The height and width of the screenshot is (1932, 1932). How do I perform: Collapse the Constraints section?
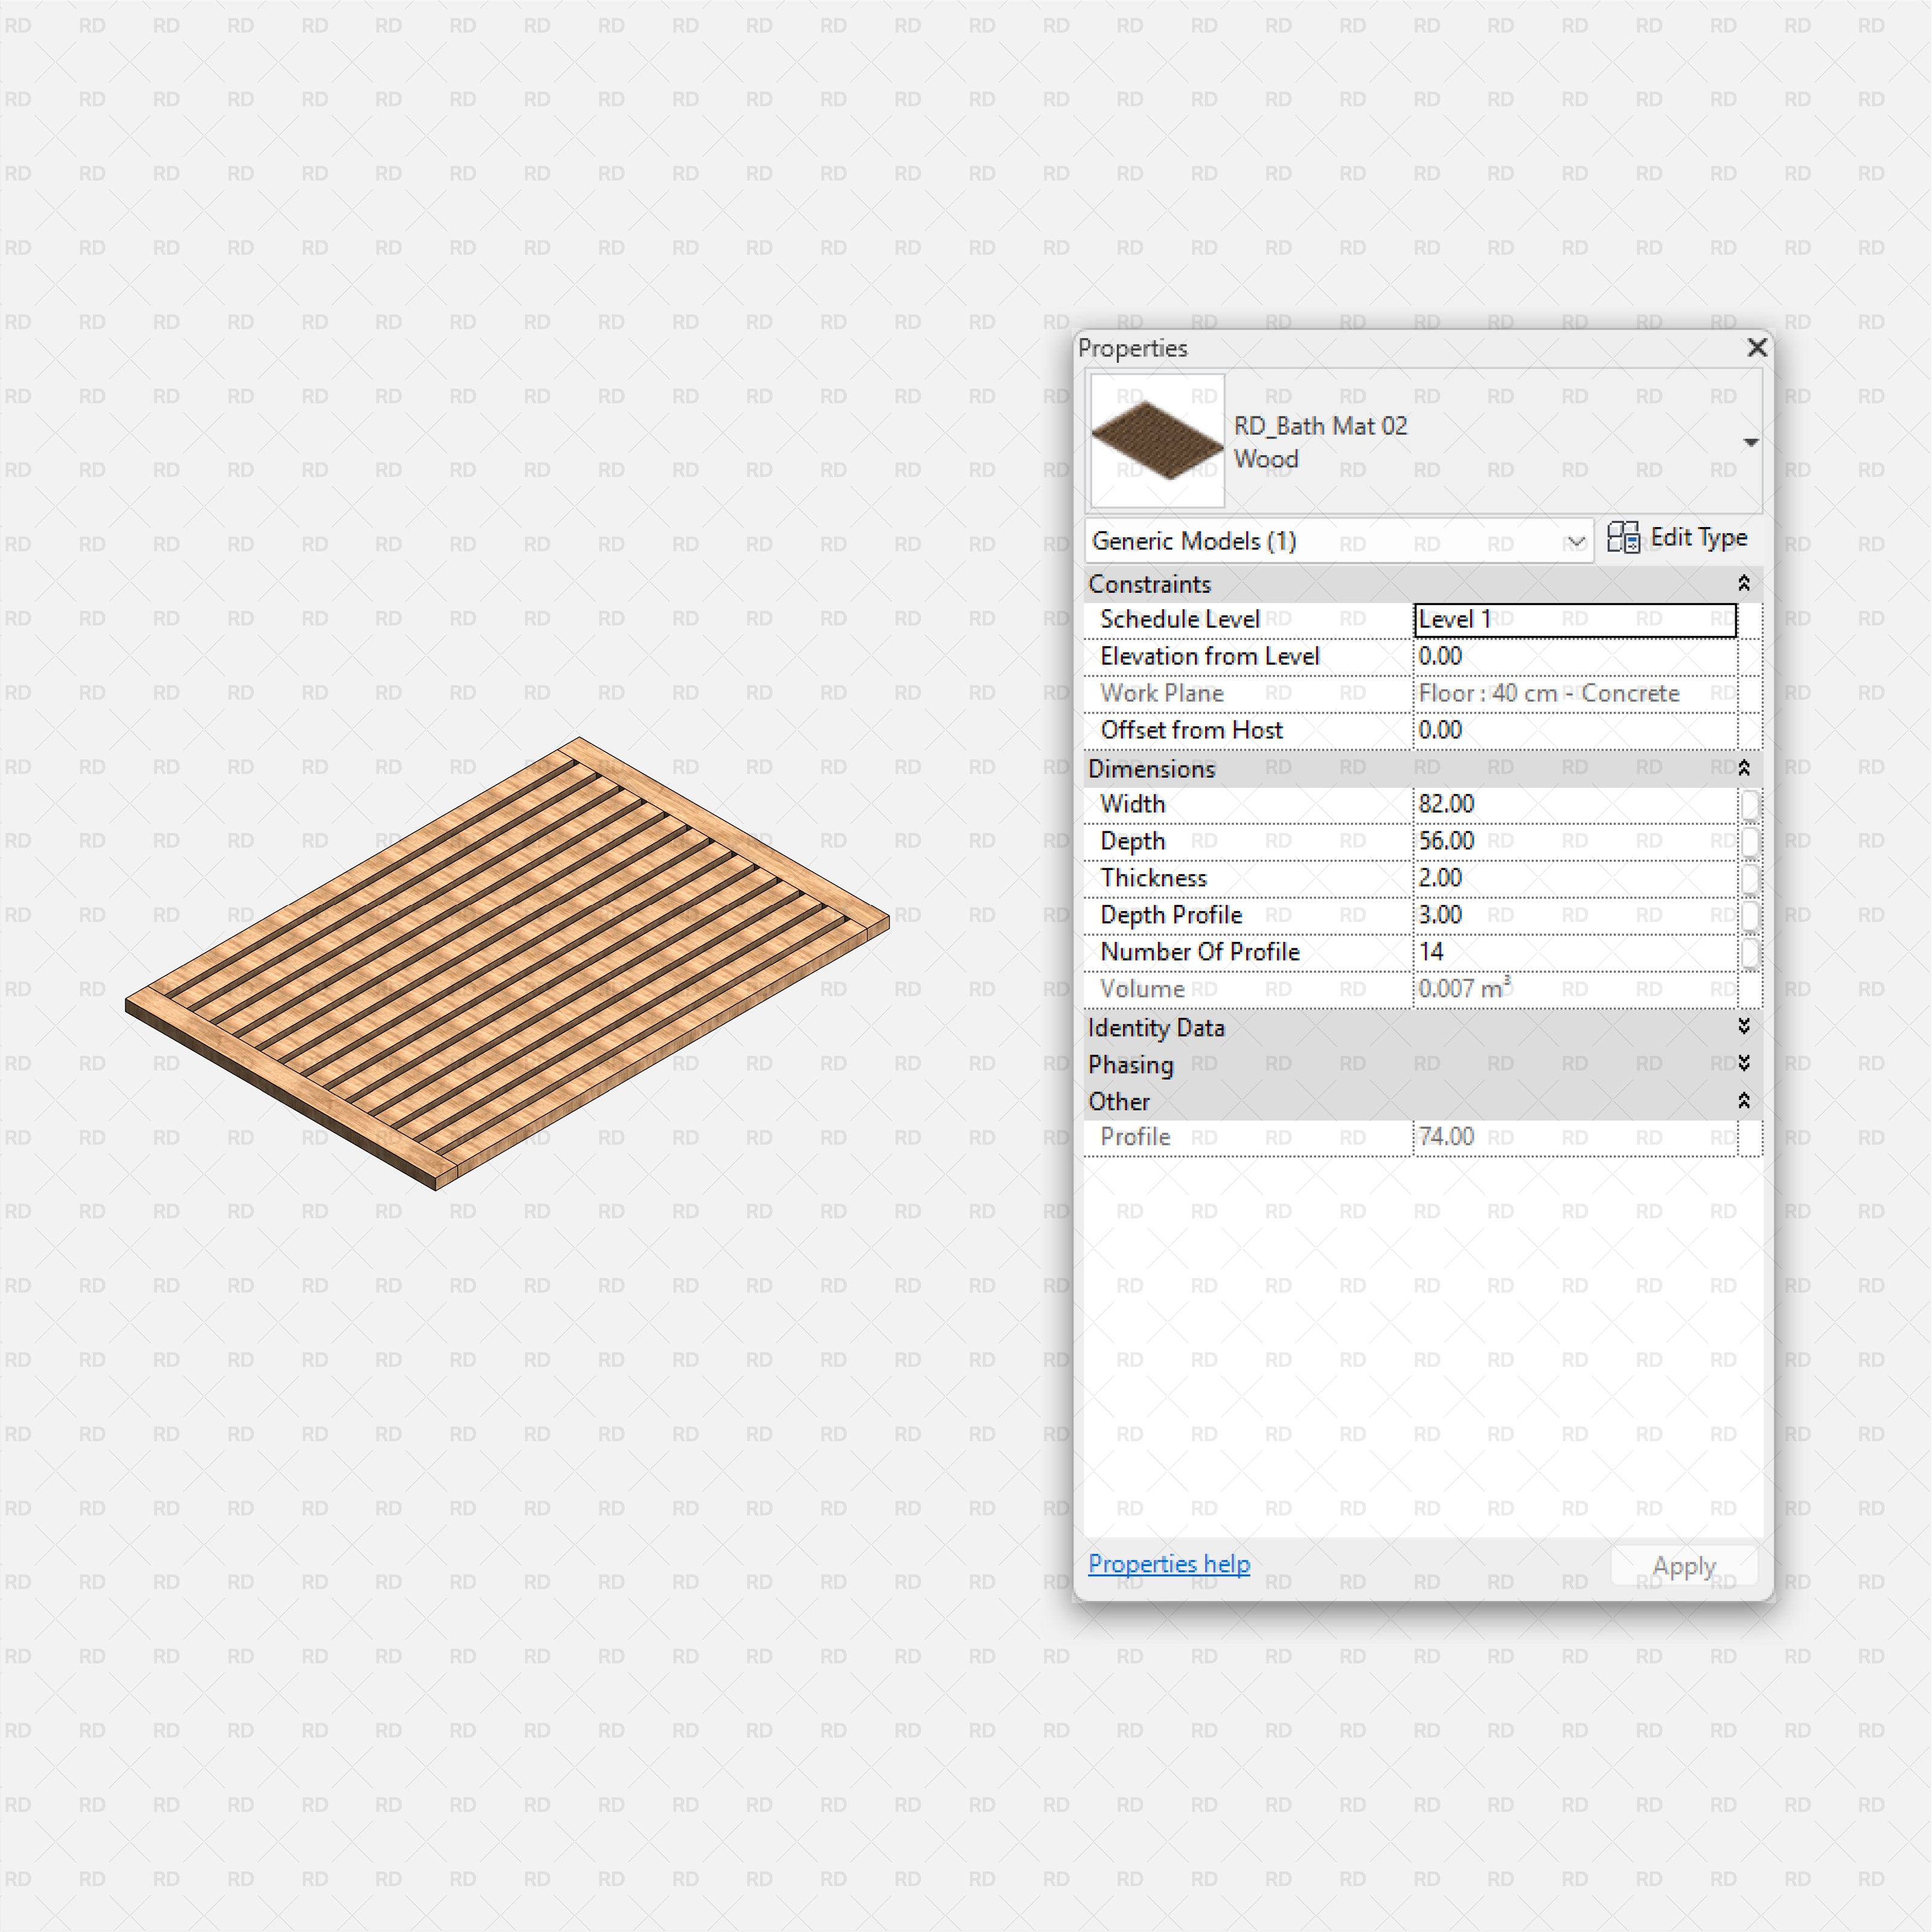coord(1744,583)
